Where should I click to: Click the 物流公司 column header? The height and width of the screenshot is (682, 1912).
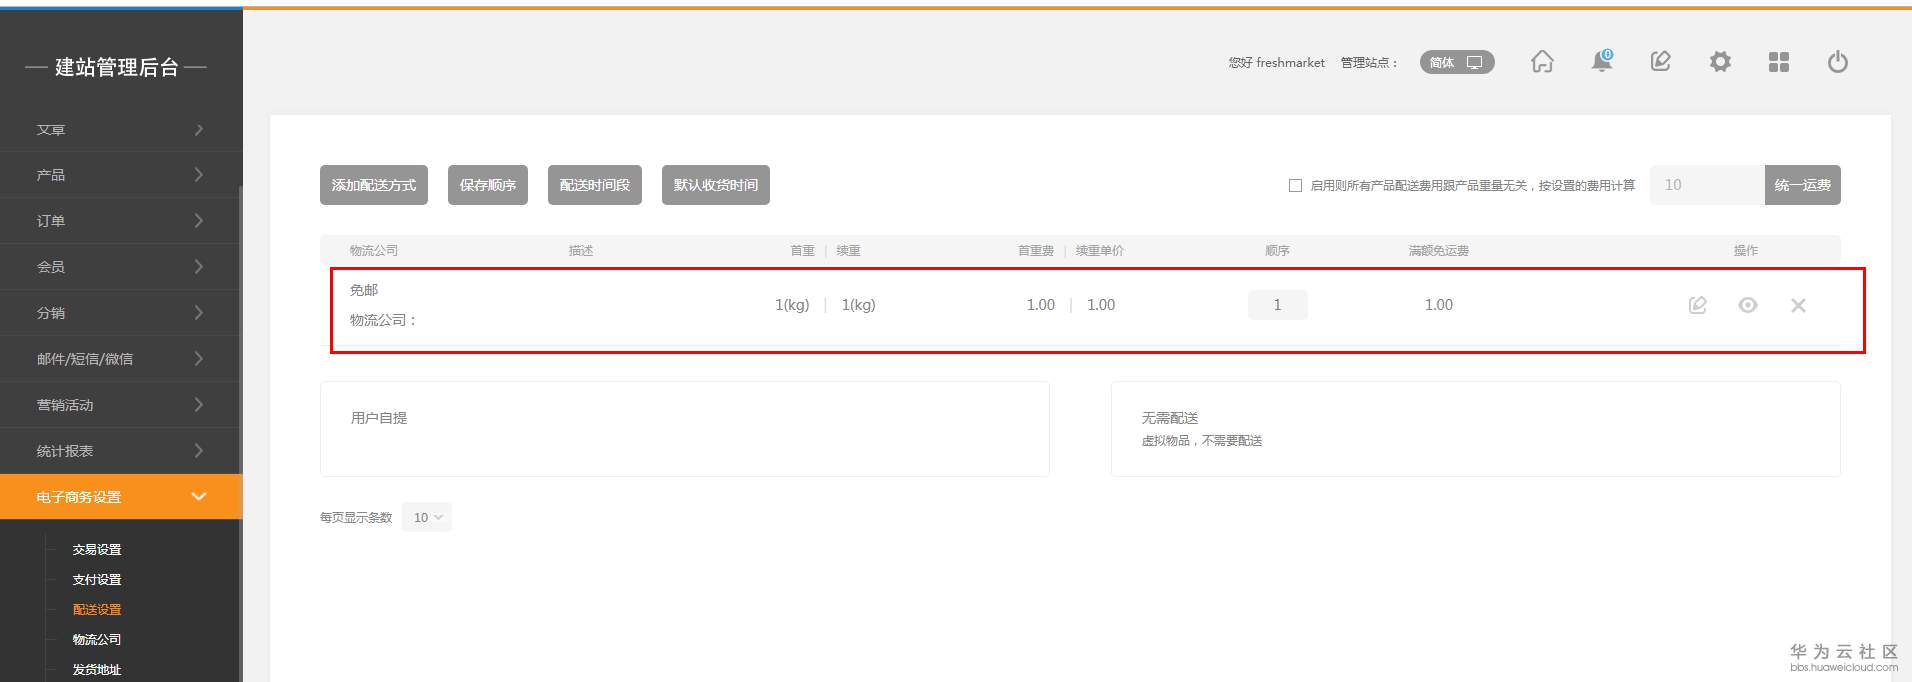click(x=374, y=250)
